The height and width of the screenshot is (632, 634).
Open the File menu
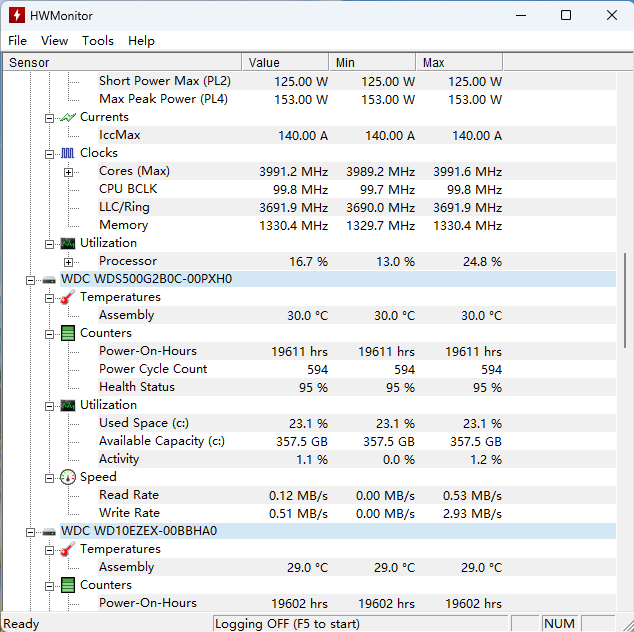[x=17, y=41]
